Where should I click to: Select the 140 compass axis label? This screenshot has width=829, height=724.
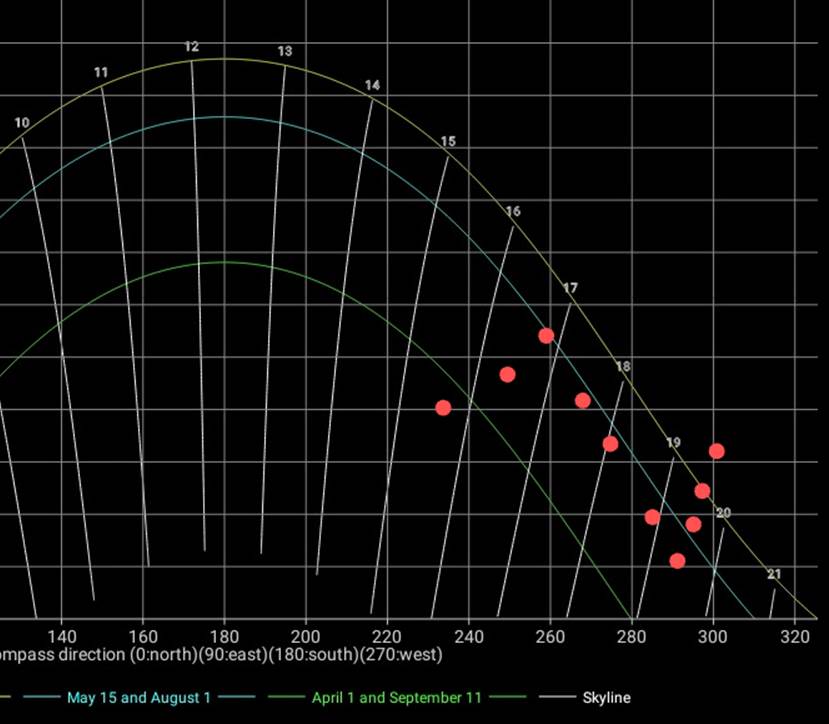coord(62,636)
